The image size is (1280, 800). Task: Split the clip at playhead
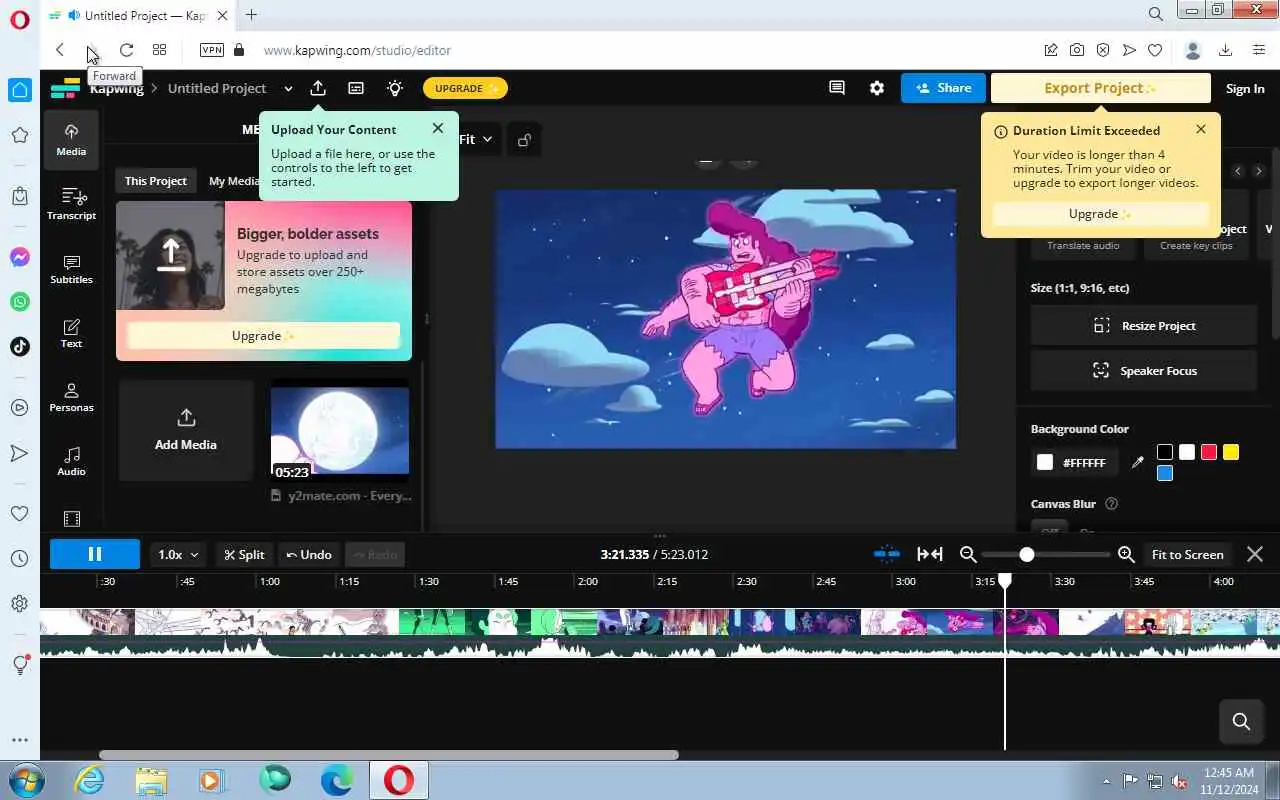[x=245, y=554]
